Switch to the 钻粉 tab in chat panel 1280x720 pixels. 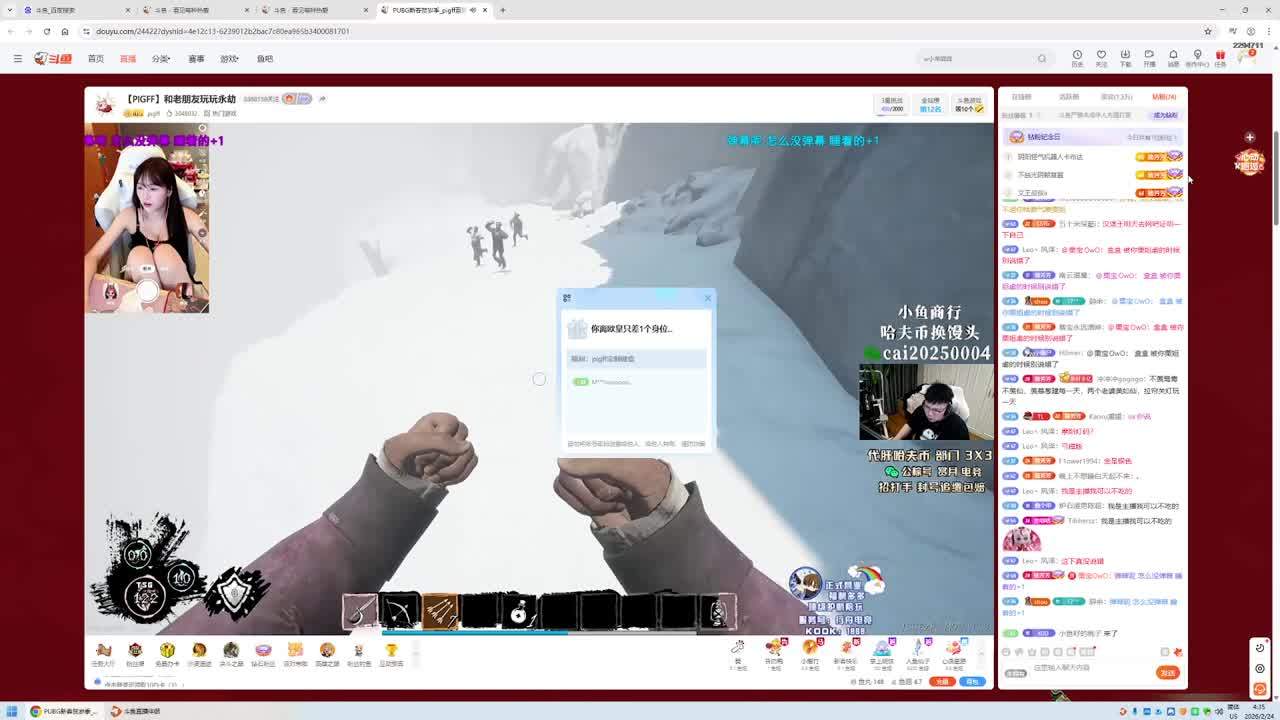tap(1164, 97)
